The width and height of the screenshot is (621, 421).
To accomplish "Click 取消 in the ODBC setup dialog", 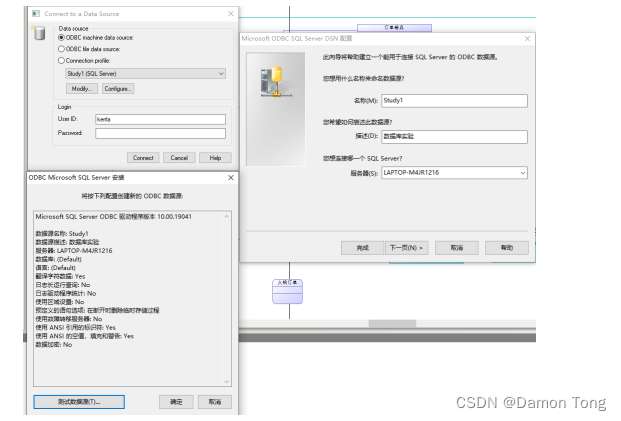I will tap(215, 402).
